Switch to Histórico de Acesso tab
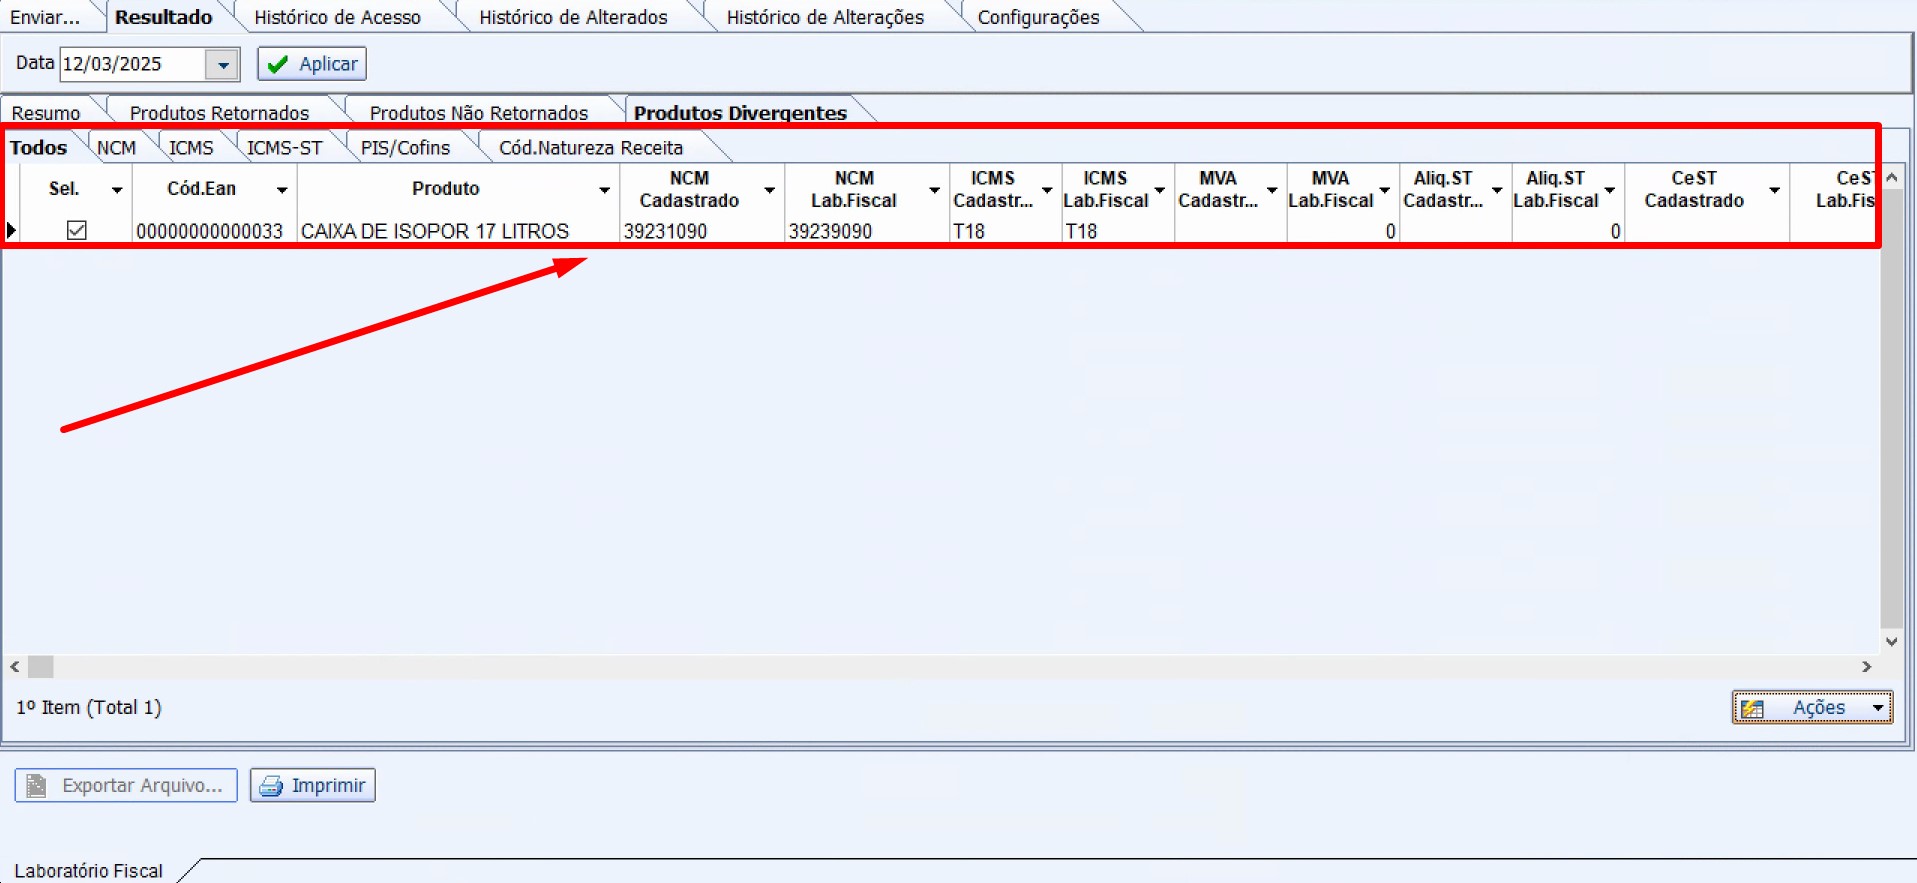 [337, 17]
